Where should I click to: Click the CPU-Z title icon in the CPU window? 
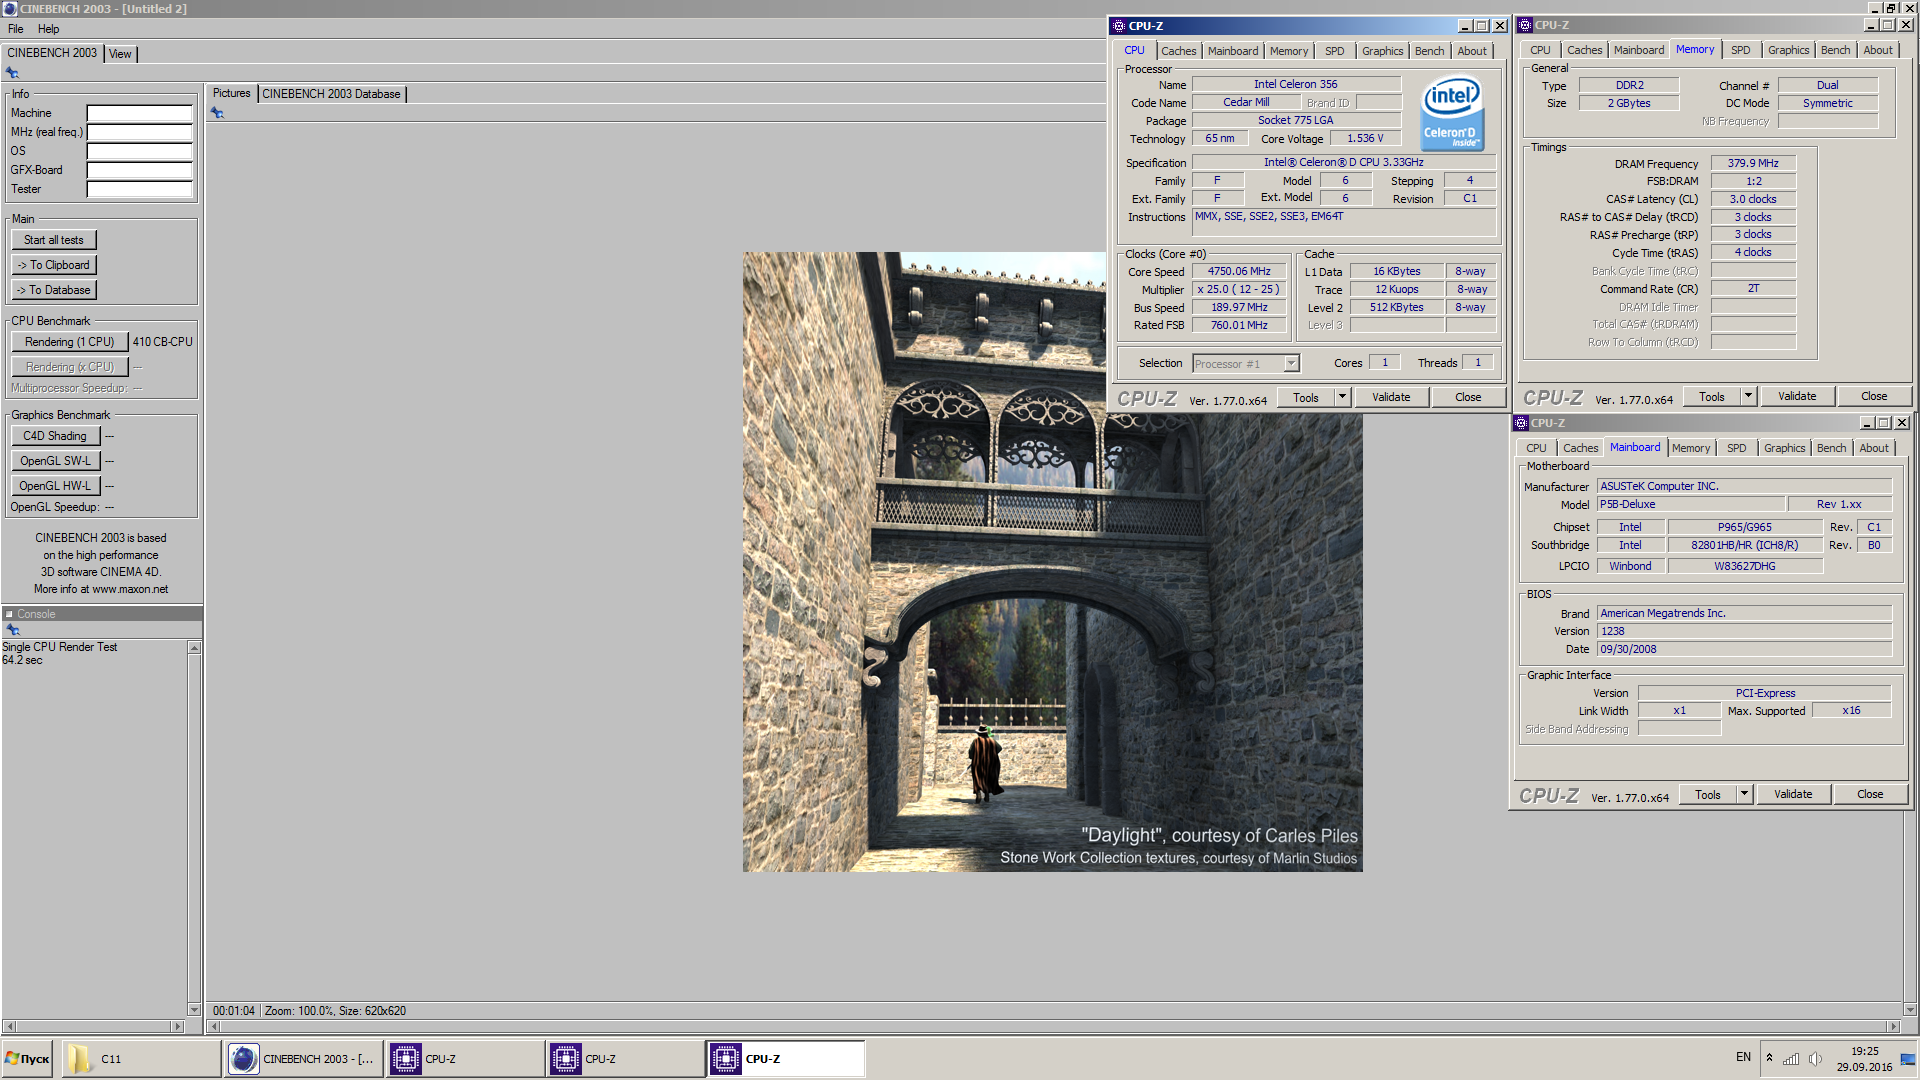coord(1119,26)
